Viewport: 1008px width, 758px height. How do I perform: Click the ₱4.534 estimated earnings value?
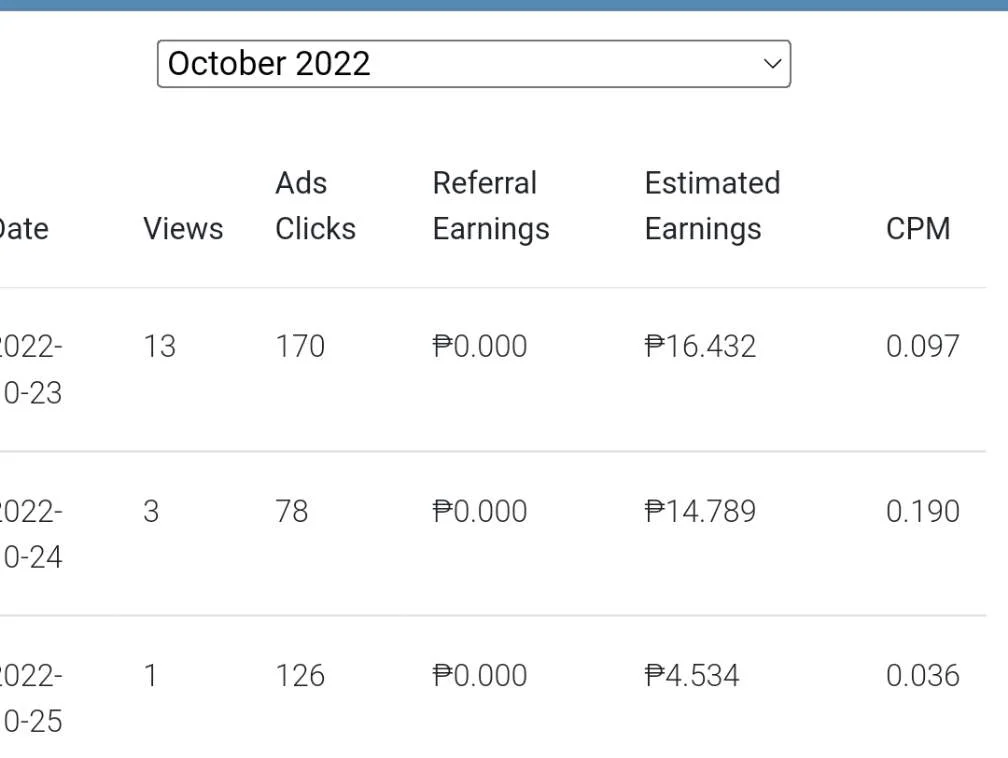click(692, 676)
